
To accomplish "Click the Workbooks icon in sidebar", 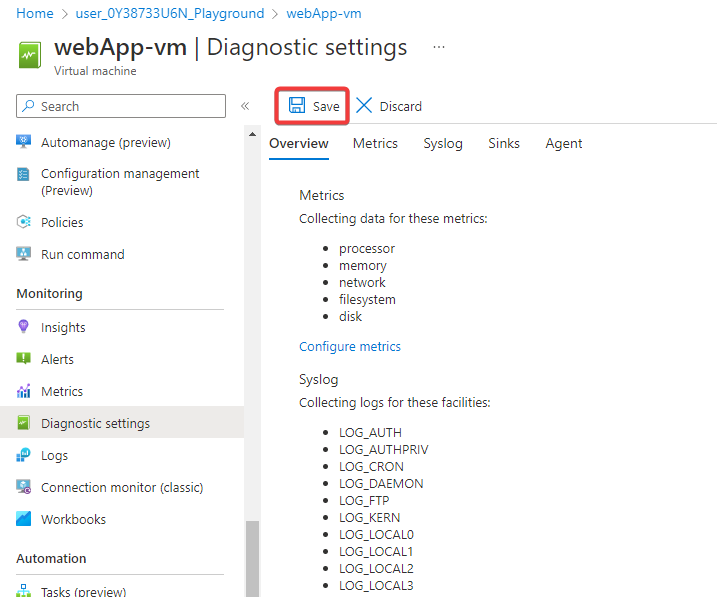I will point(24,519).
